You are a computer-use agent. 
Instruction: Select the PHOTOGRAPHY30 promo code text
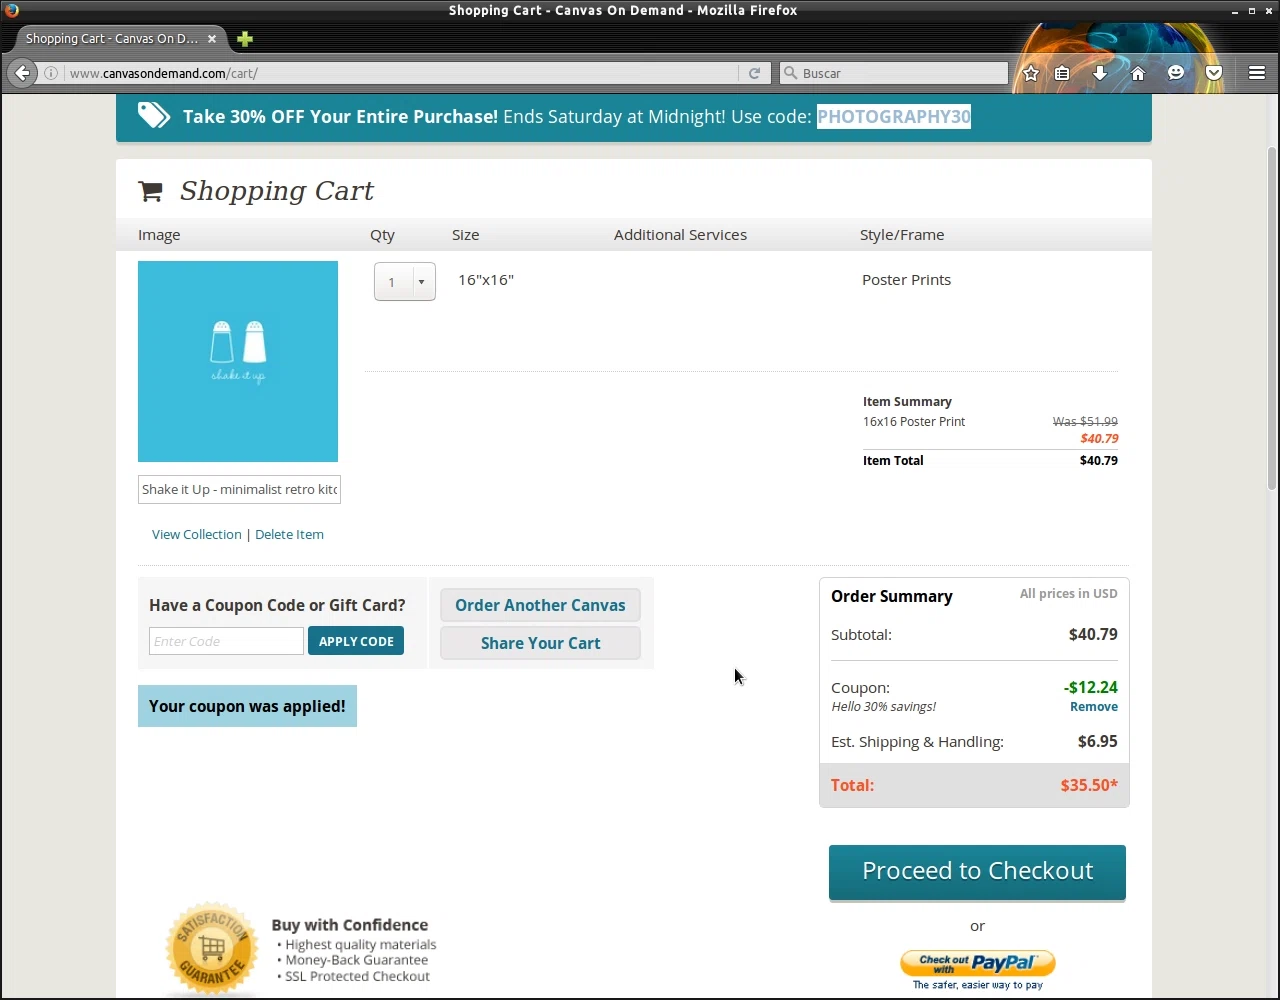[x=894, y=117]
